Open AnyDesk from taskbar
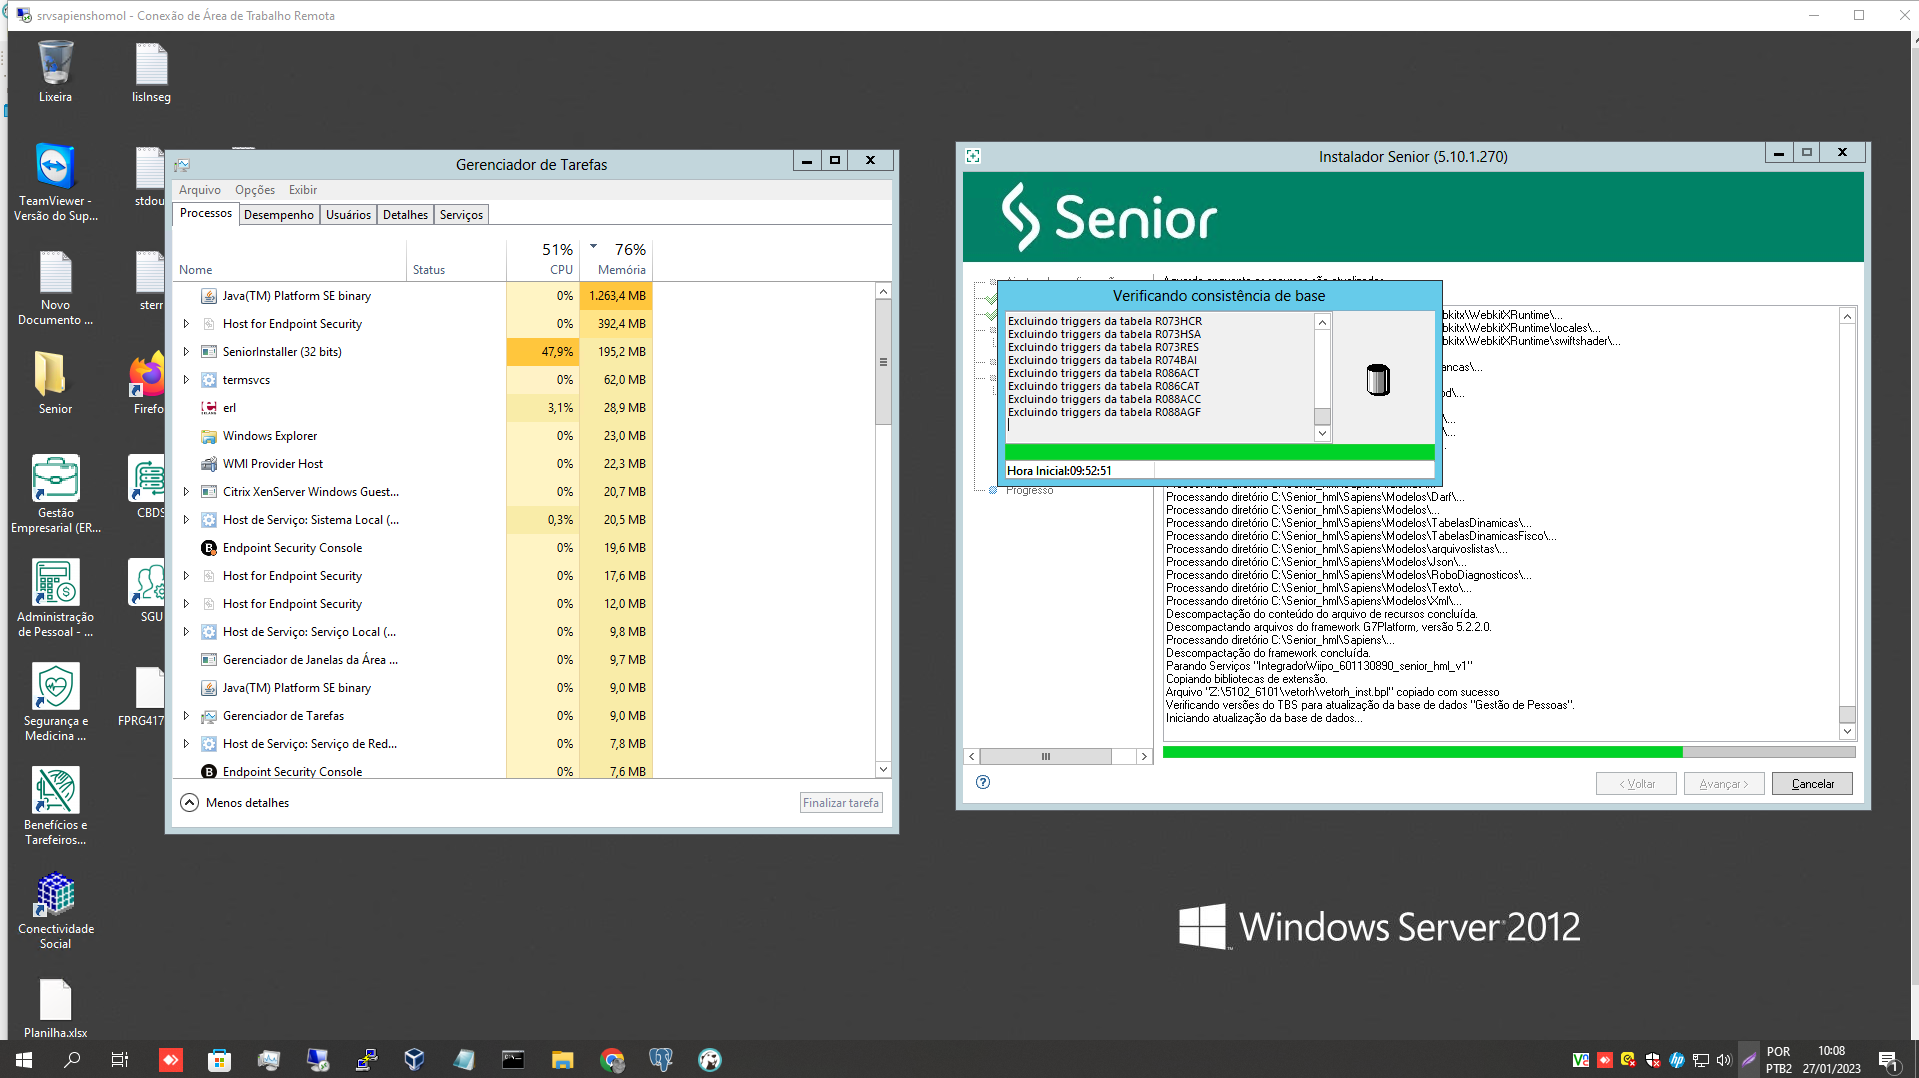This screenshot has height=1078, width=1919. click(x=171, y=1059)
